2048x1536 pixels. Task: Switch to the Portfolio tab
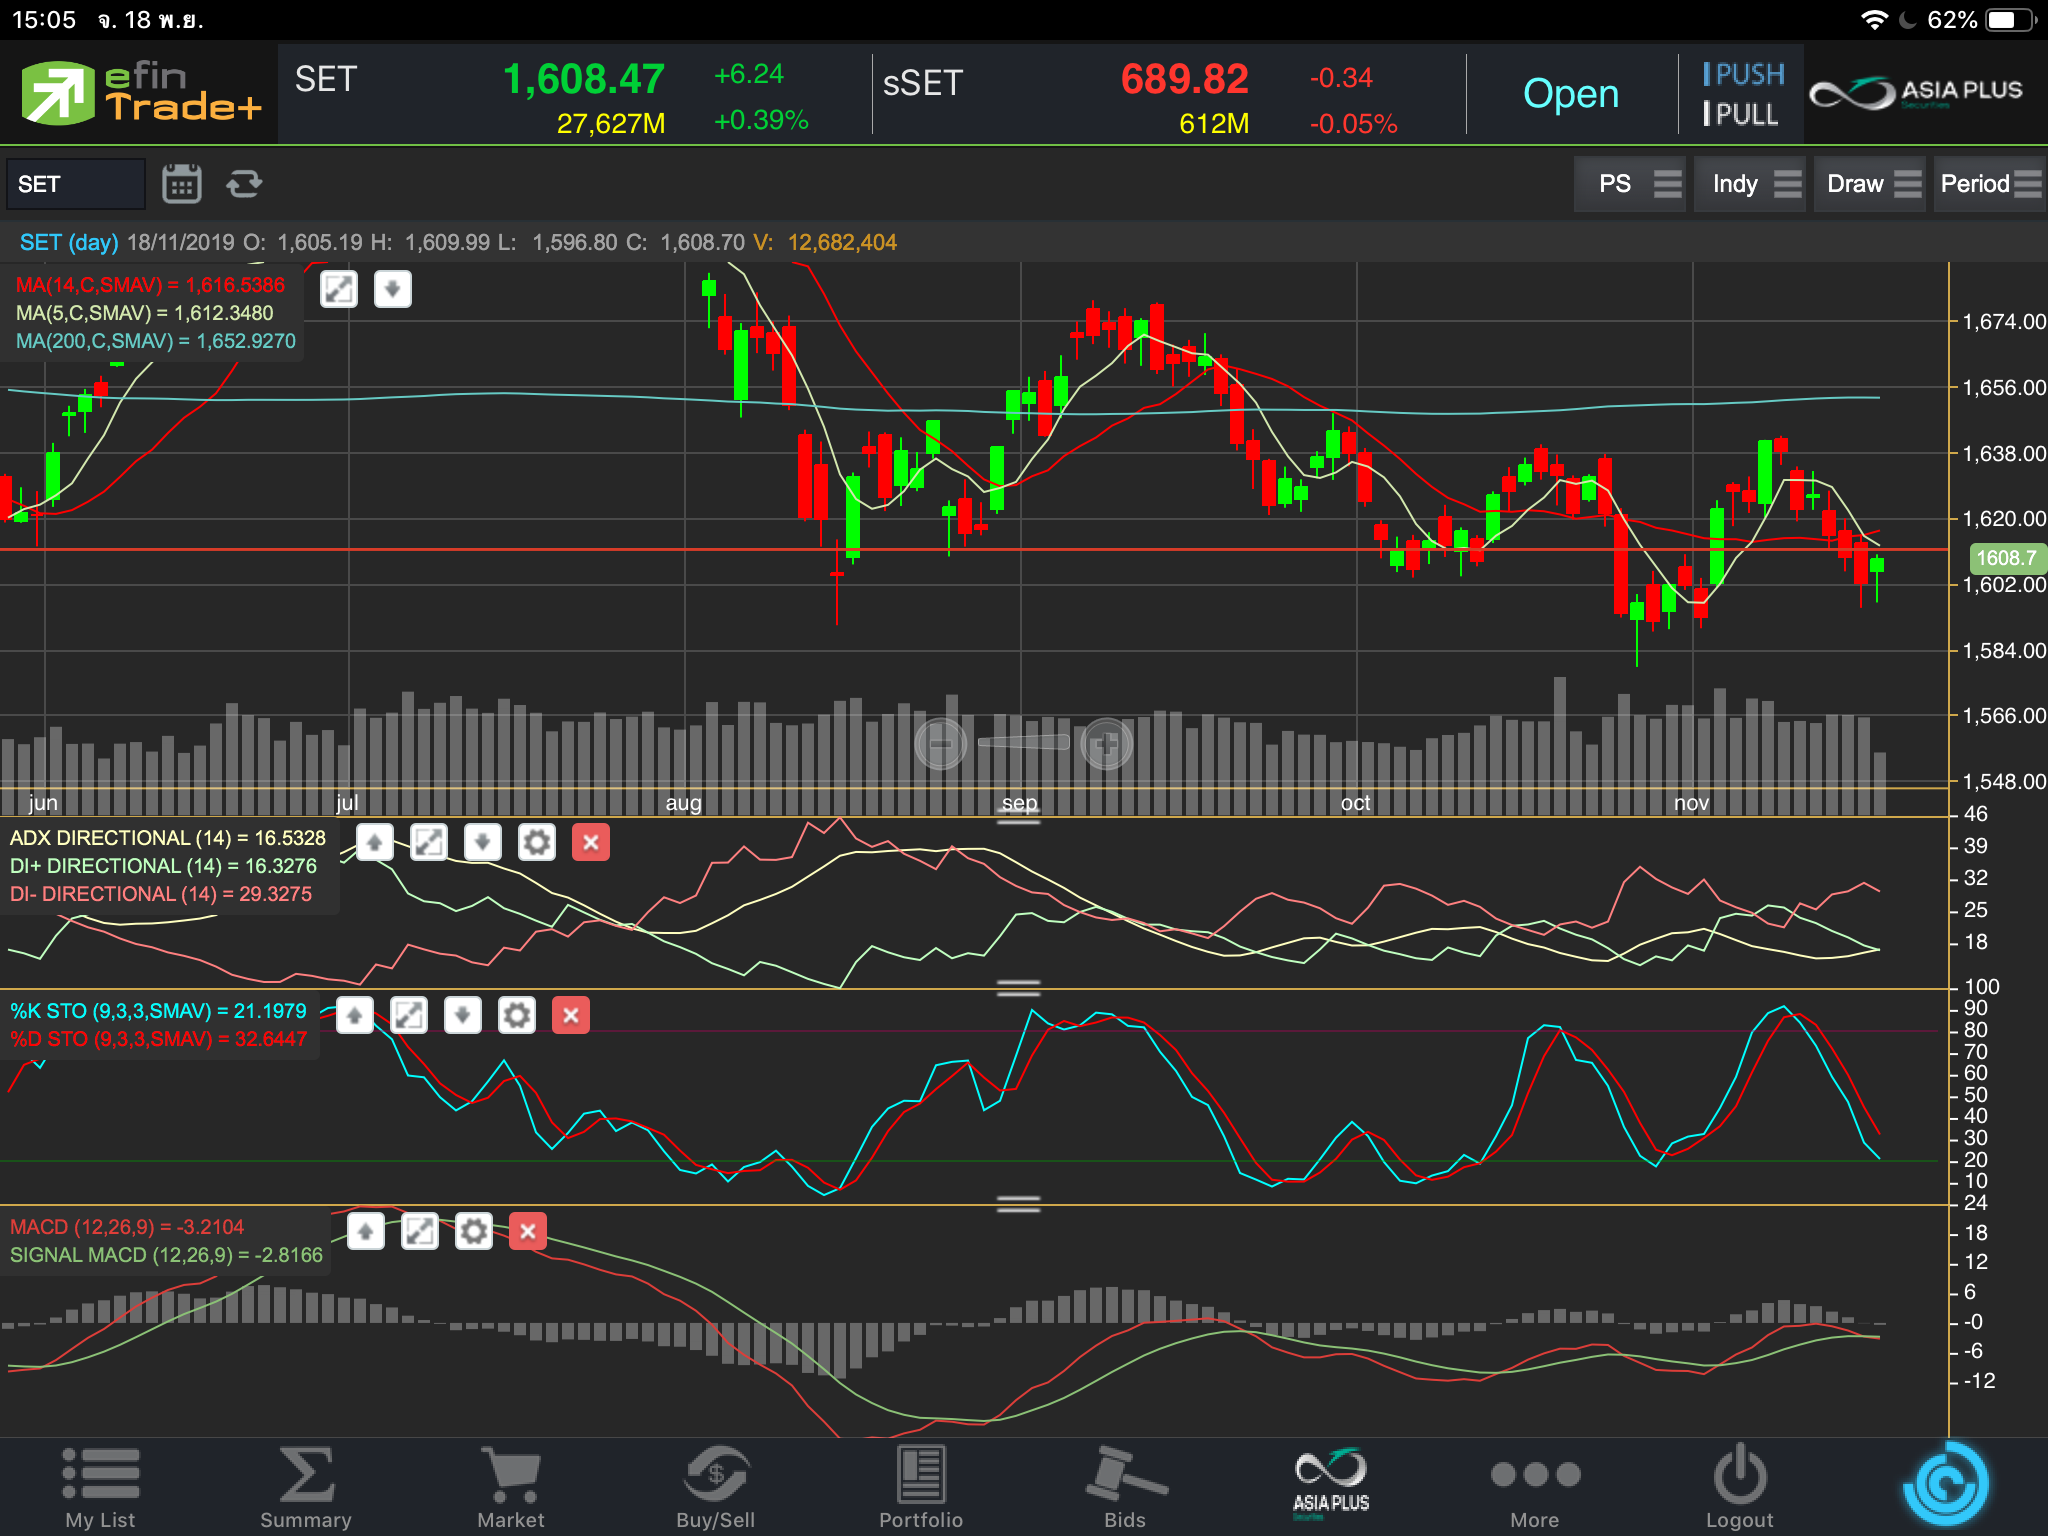920,1487
